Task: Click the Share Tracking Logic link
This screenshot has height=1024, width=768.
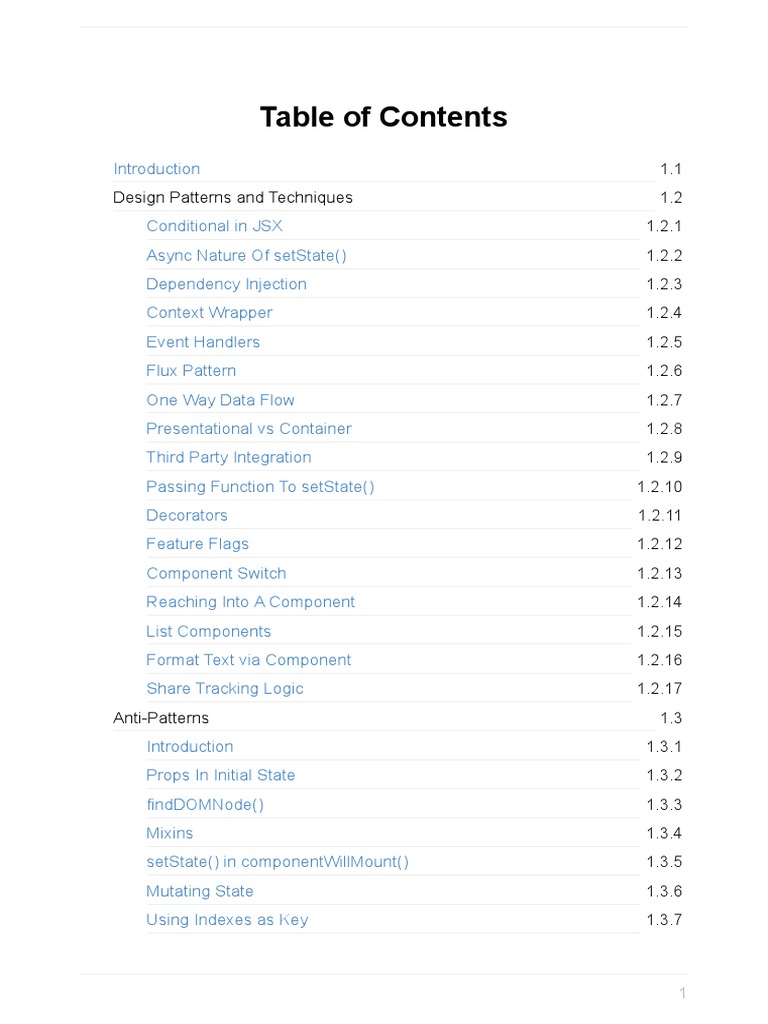Action: click(225, 689)
